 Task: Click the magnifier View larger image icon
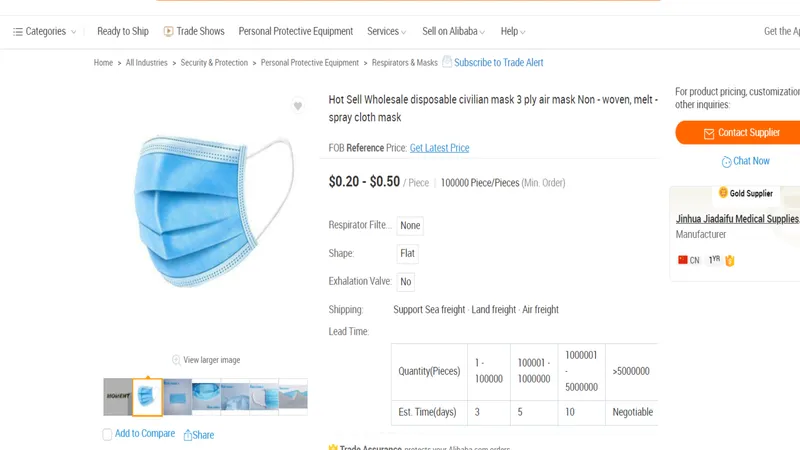point(176,360)
